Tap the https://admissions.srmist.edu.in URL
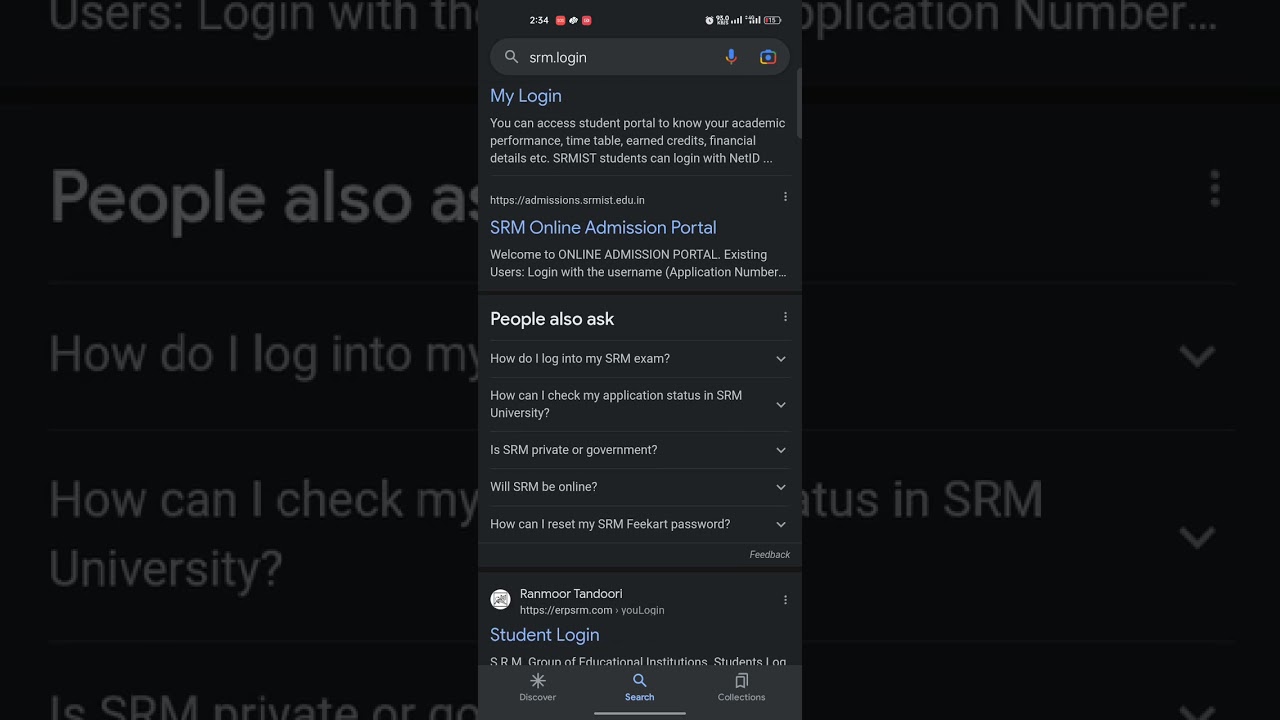1280x720 pixels. click(x=567, y=200)
